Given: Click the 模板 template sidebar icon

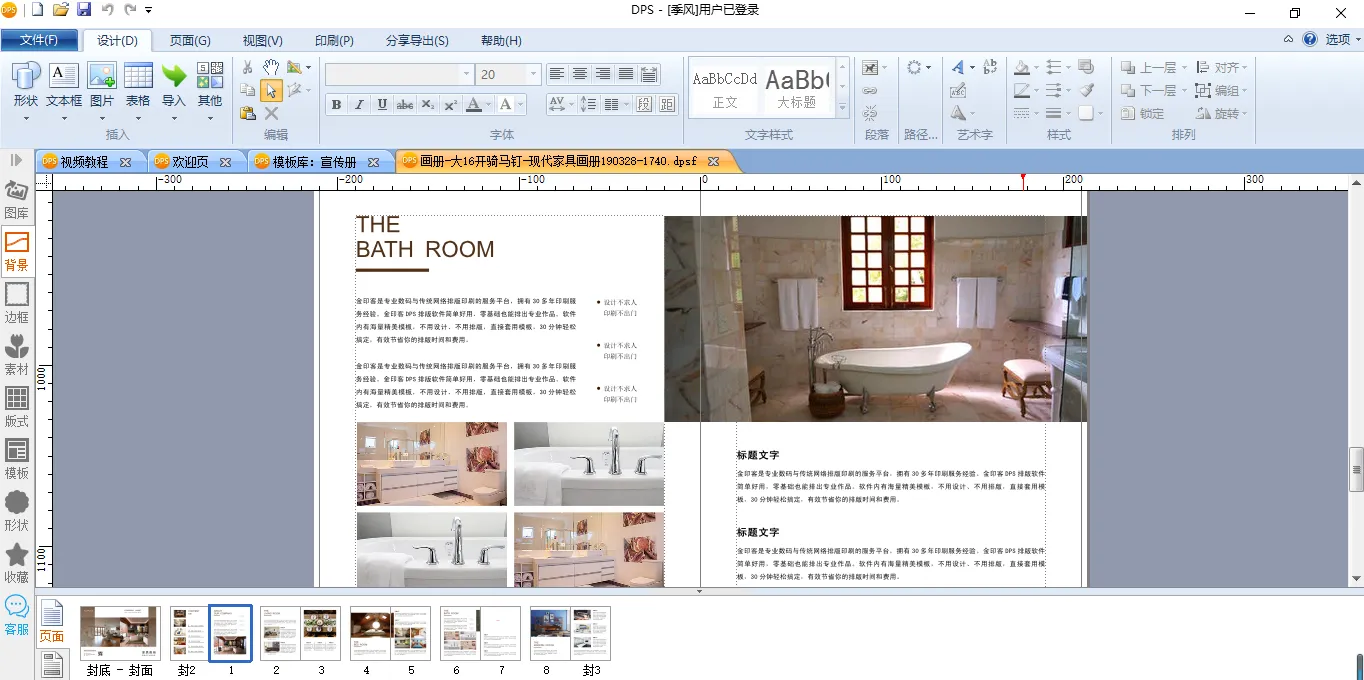Looking at the screenshot, I should click(x=17, y=459).
